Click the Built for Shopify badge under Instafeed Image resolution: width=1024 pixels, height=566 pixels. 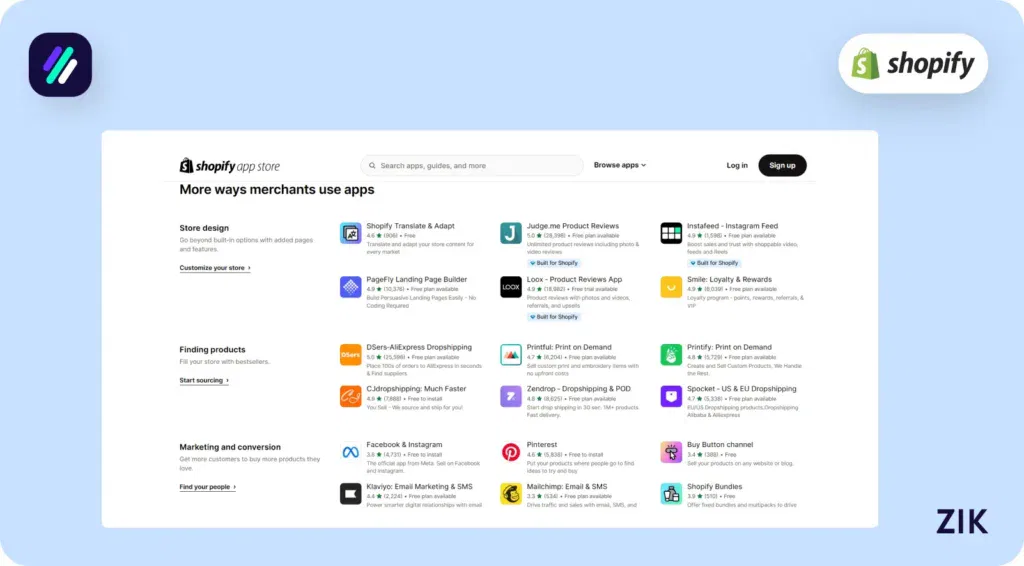[x=714, y=263]
